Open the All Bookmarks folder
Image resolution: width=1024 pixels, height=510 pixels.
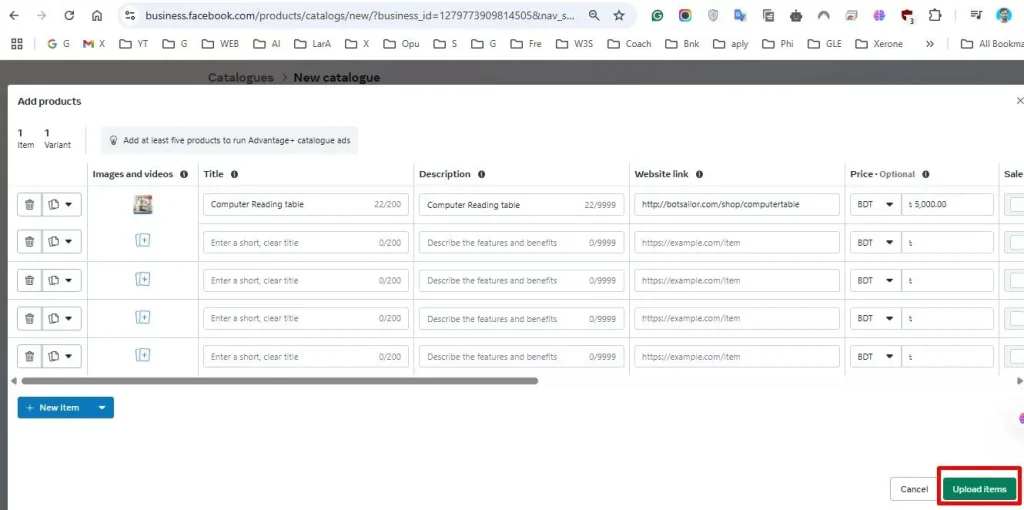(x=992, y=44)
